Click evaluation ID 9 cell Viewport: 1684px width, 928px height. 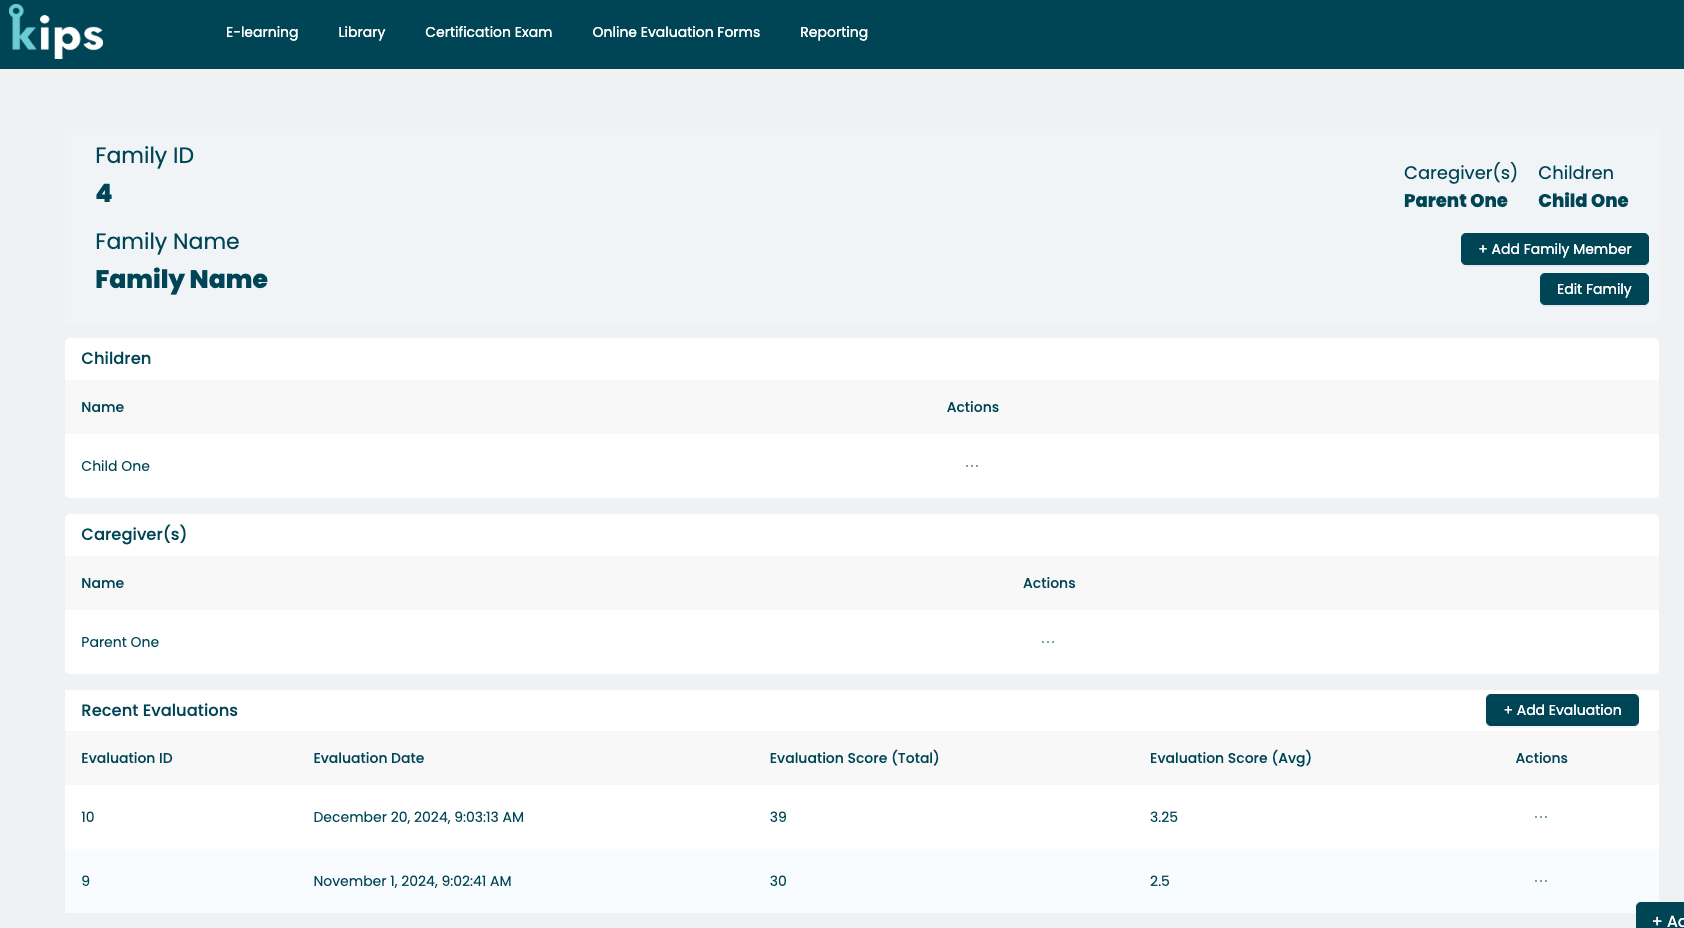(86, 881)
